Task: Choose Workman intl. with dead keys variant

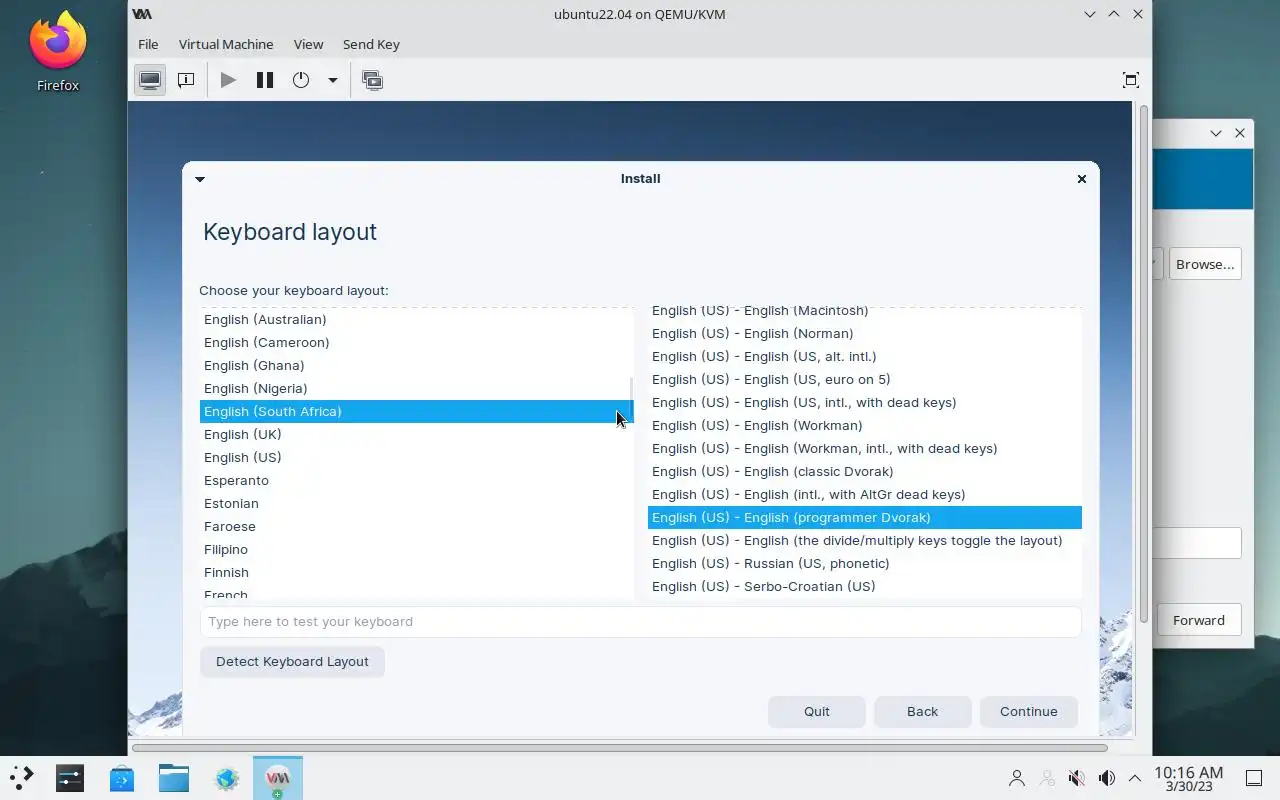Action: pyautogui.click(x=864, y=448)
